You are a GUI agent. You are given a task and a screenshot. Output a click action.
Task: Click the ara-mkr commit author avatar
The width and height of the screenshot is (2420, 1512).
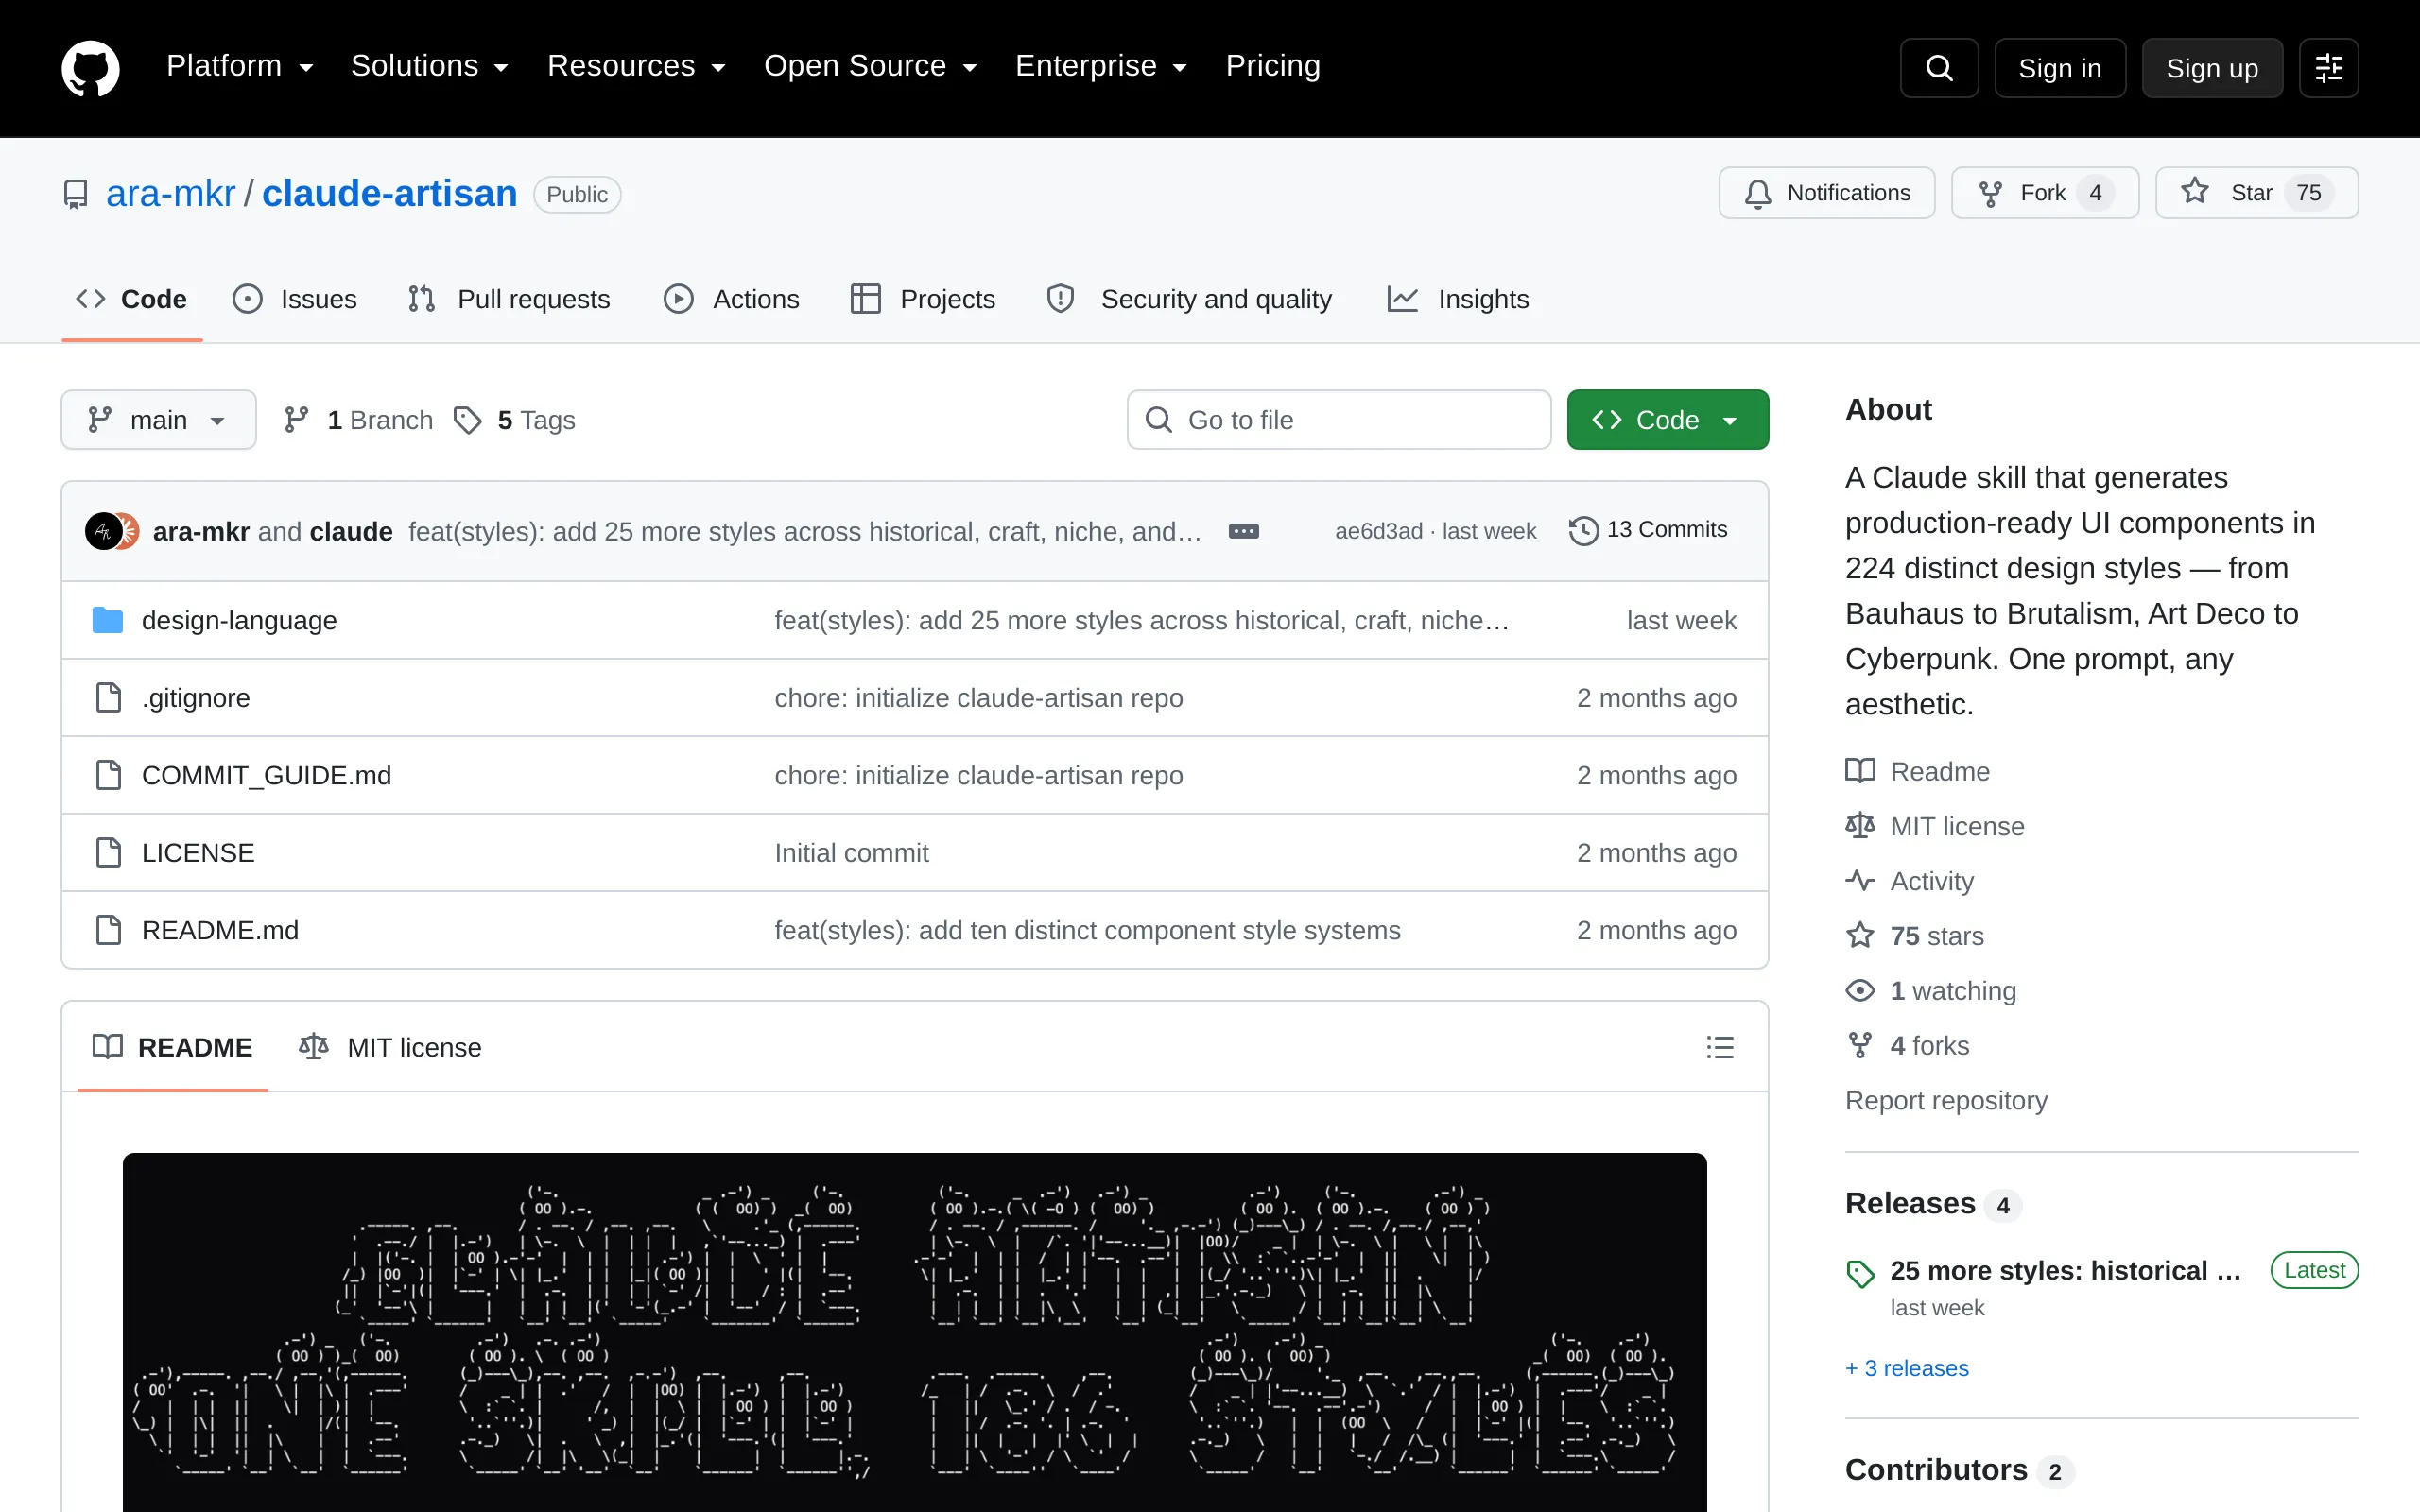click(x=103, y=532)
